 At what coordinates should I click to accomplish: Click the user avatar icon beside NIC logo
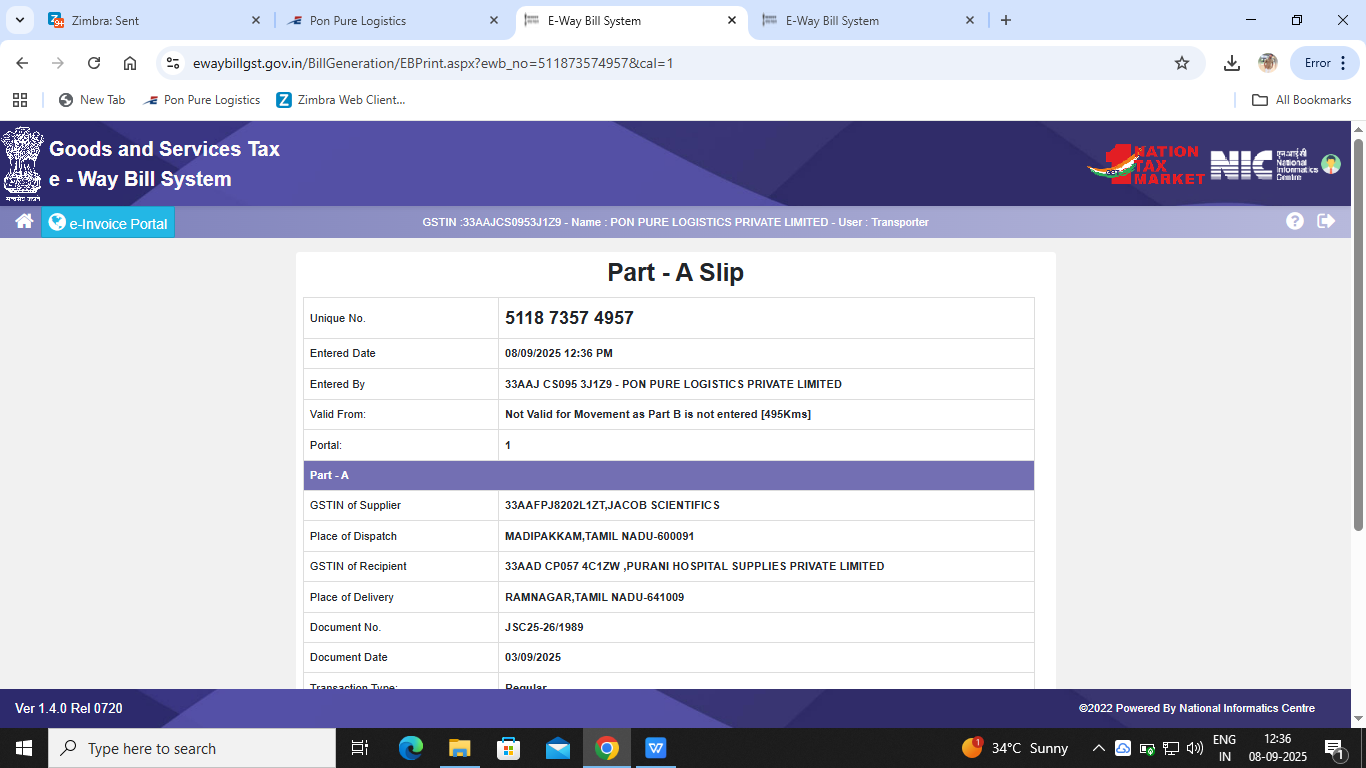[x=1331, y=164]
